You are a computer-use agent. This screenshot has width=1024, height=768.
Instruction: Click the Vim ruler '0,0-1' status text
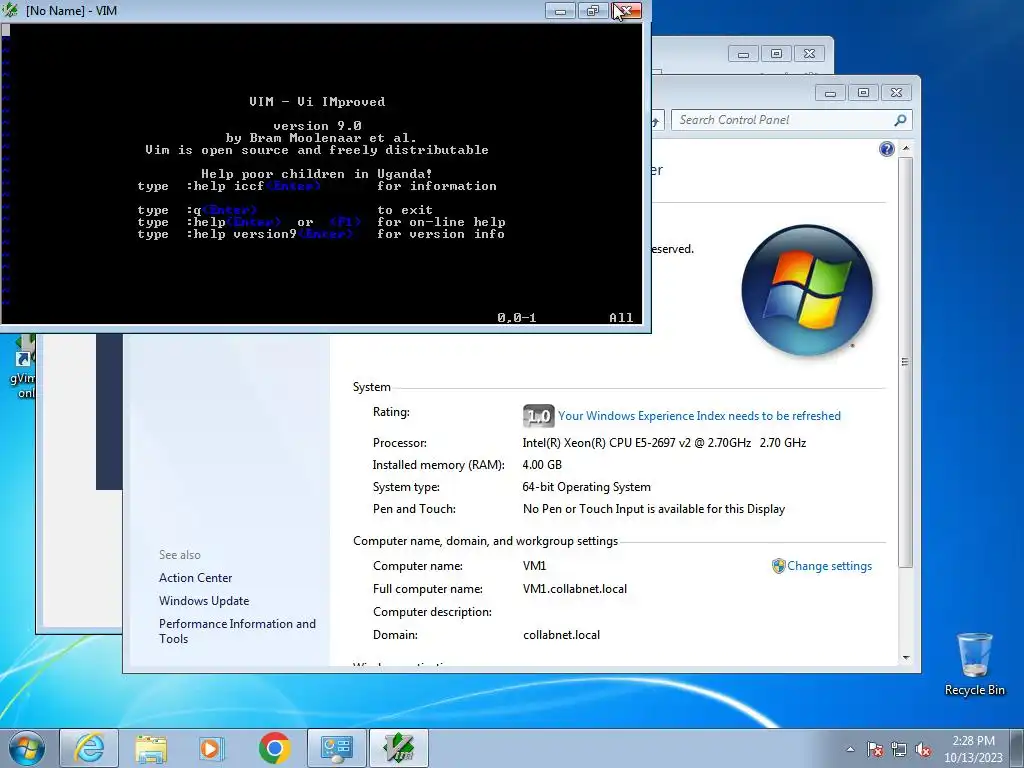pyautogui.click(x=517, y=318)
